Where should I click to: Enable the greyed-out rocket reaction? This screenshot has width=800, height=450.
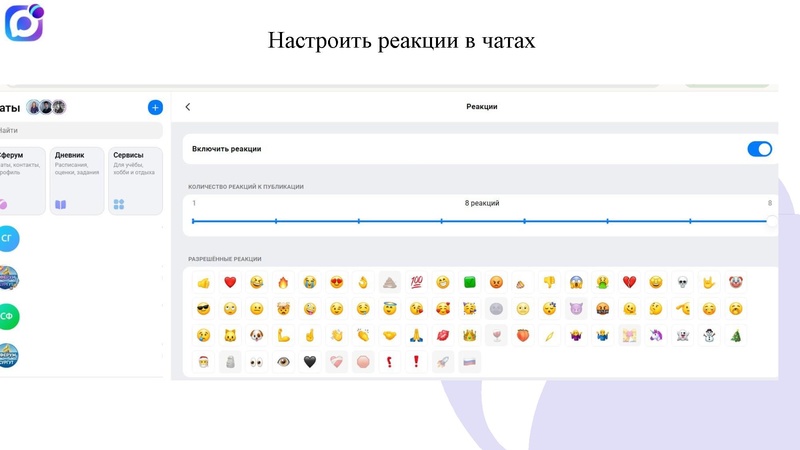tap(443, 362)
